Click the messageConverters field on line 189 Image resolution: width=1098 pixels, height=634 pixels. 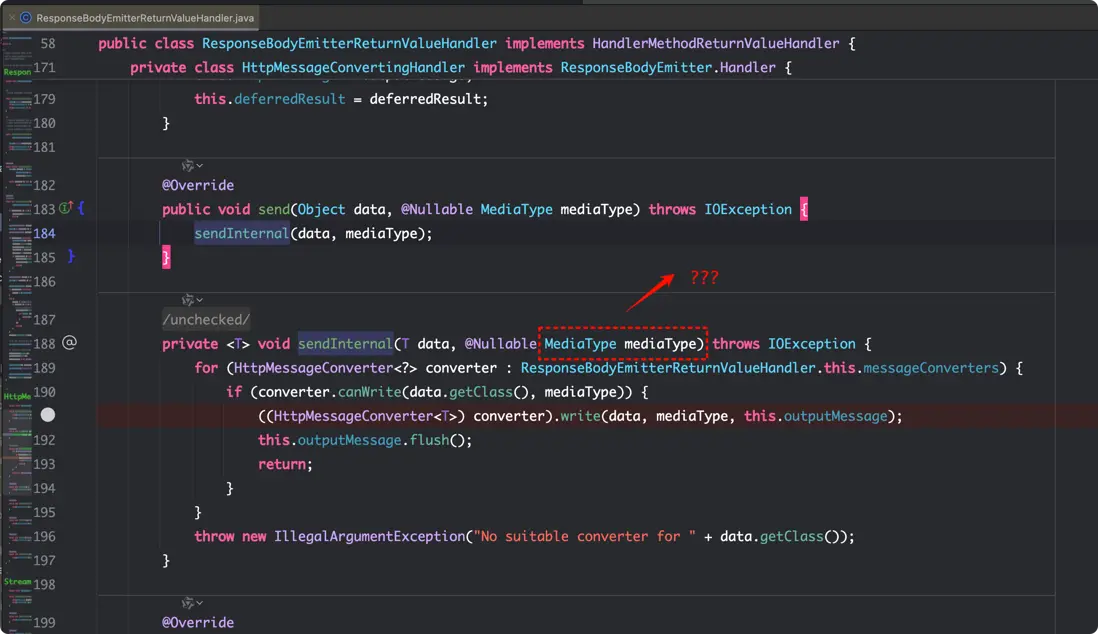tap(931, 368)
